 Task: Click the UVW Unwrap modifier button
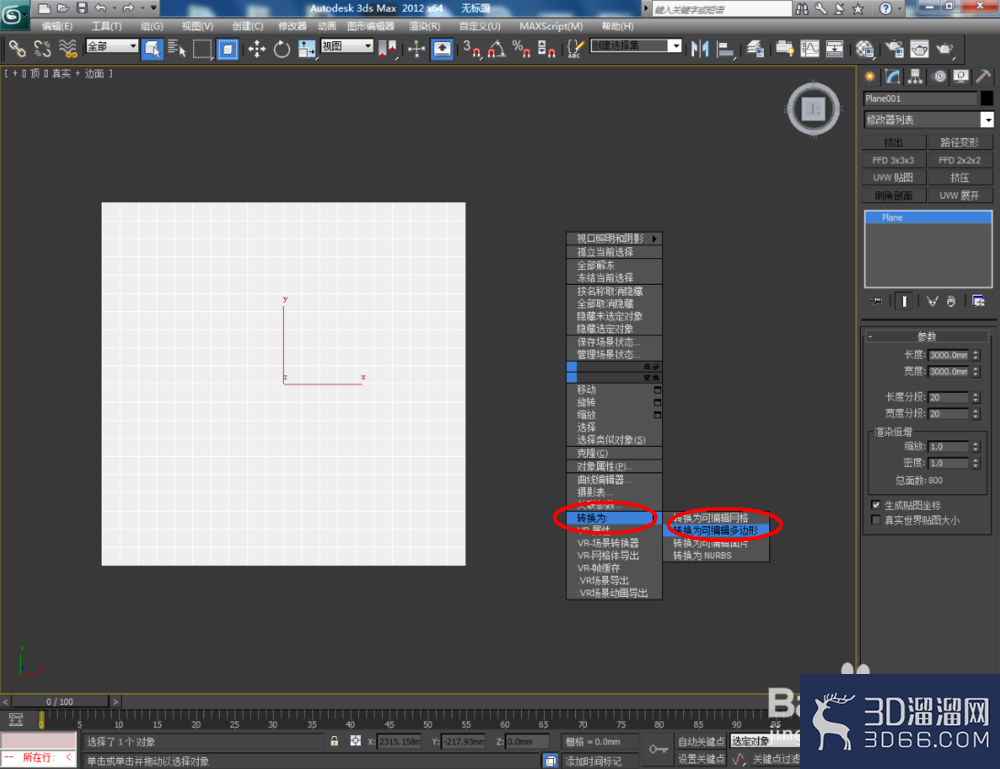[x=959, y=195]
